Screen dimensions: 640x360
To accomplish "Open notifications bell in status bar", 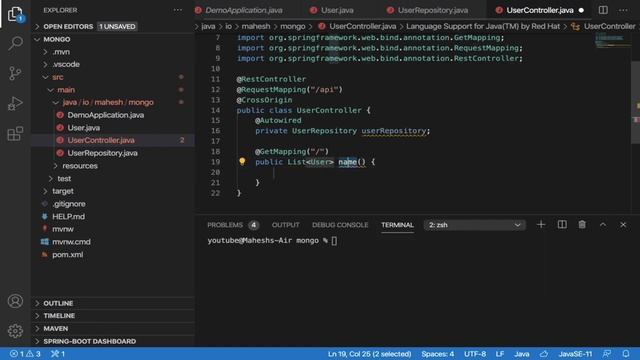I will (x=626, y=354).
